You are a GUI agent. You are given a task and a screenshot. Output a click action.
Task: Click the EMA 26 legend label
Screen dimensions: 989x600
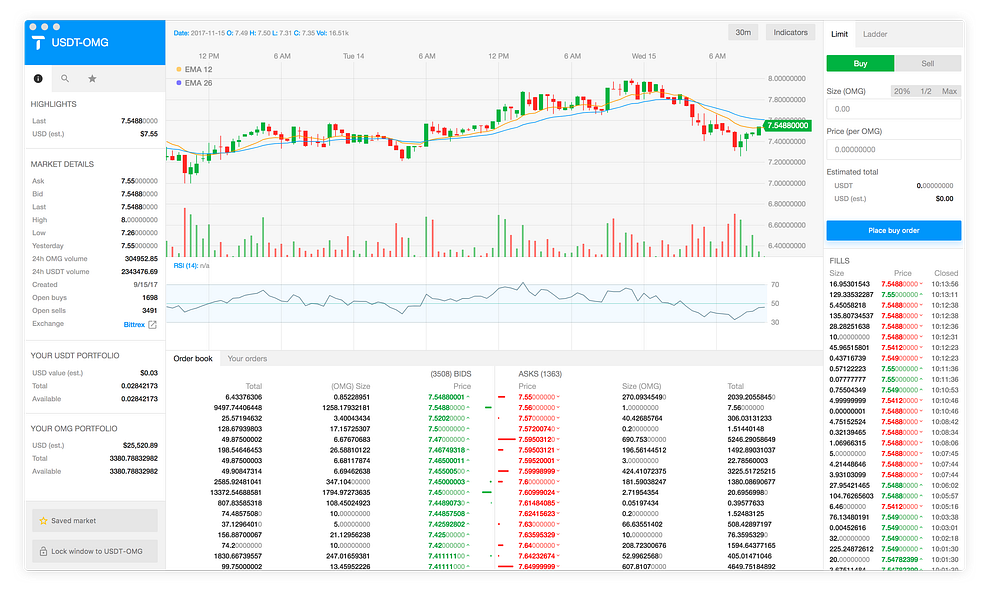(198, 83)
